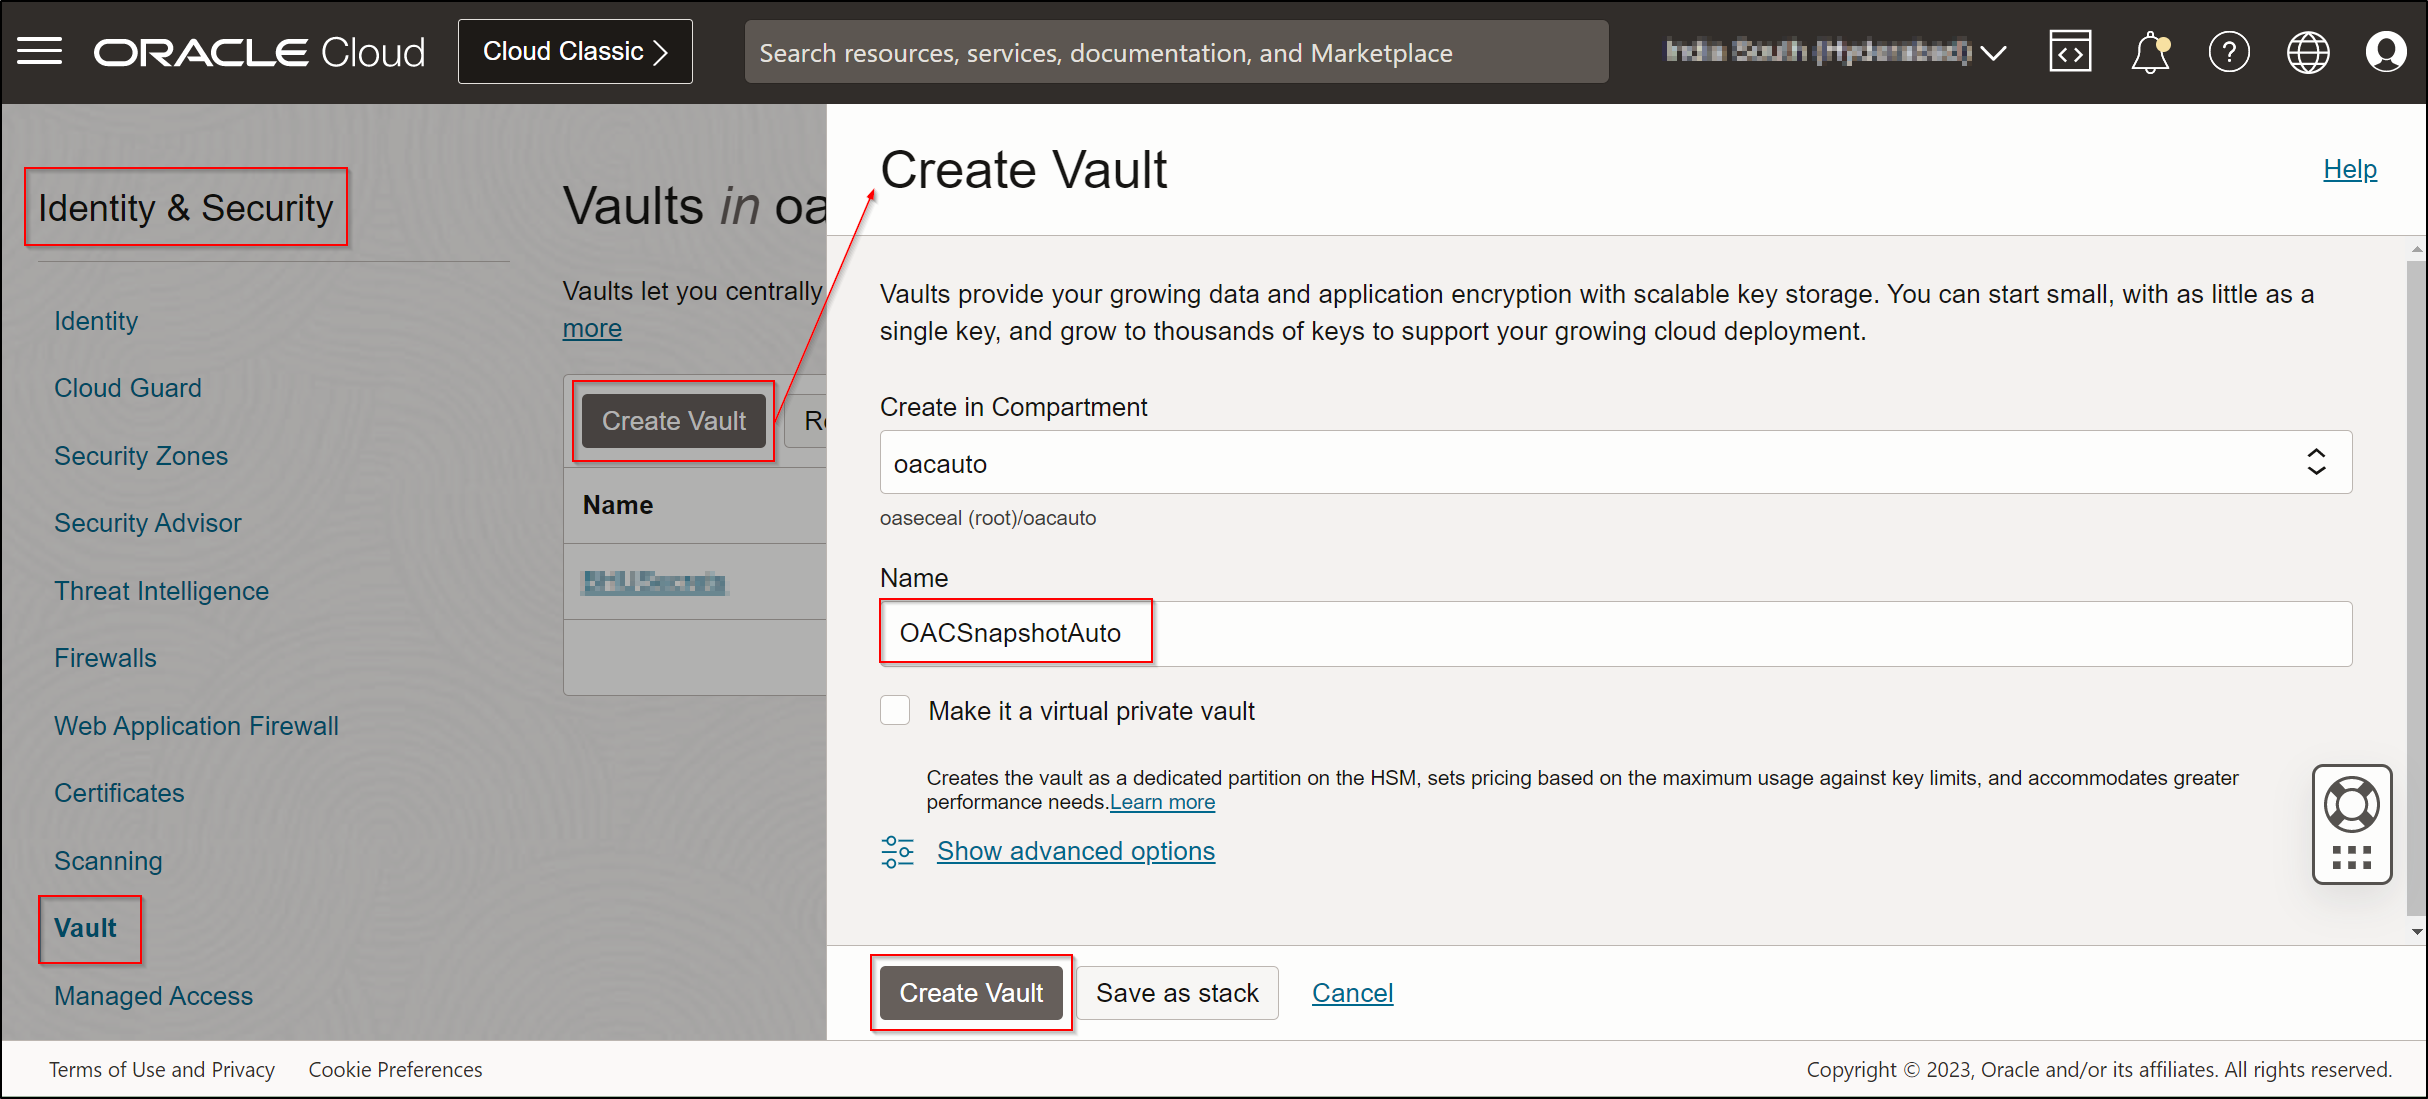Click the panel scrollbar down arrow
The image size is (2428, 1099).
(x=2417, y=931)
